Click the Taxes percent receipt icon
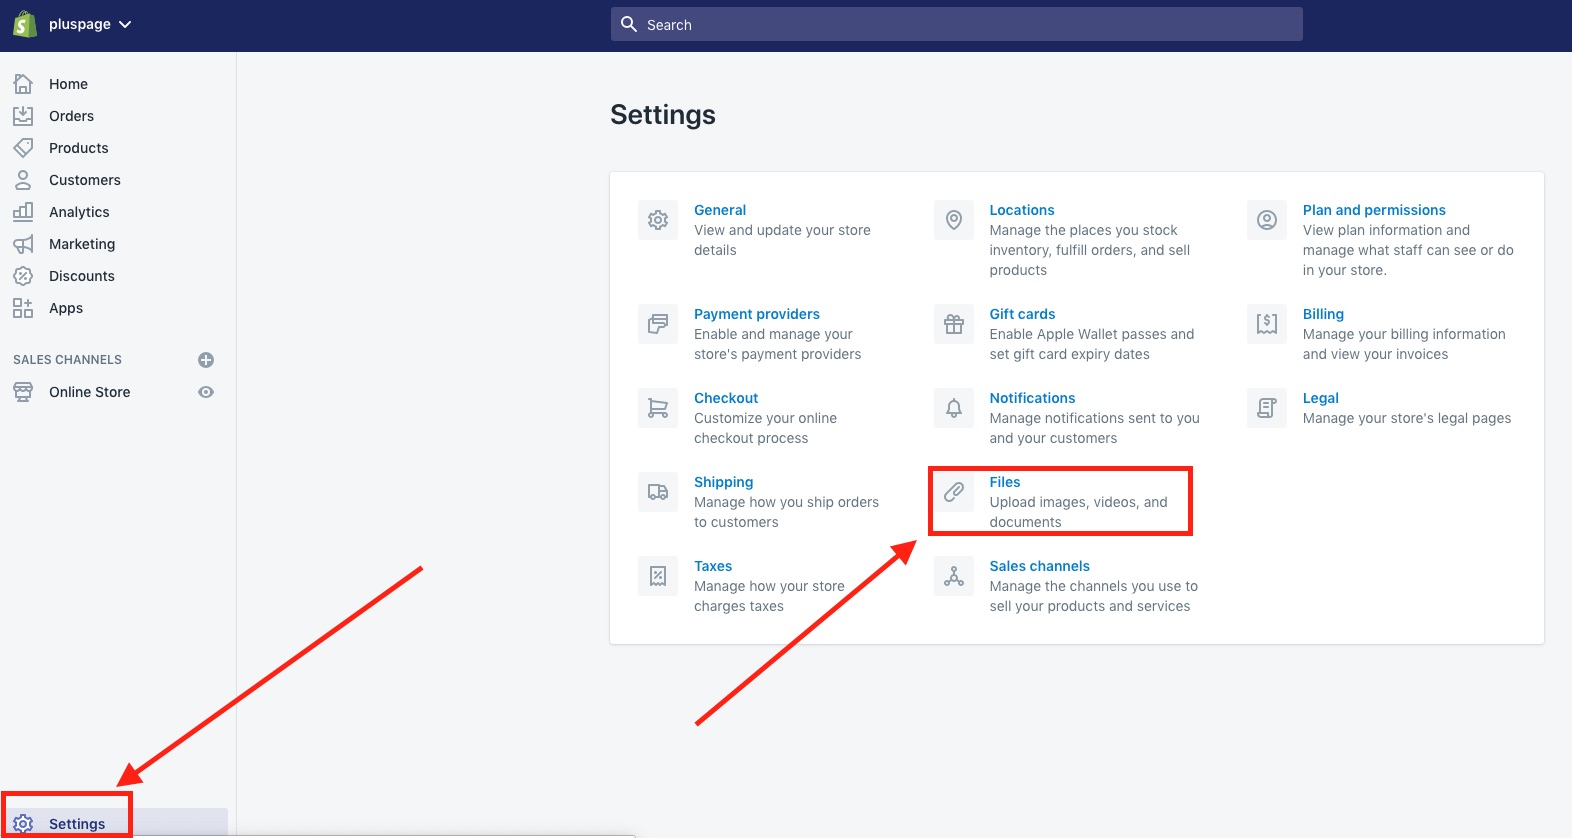Screen dimensions: 1572x838 click(658, 576)
